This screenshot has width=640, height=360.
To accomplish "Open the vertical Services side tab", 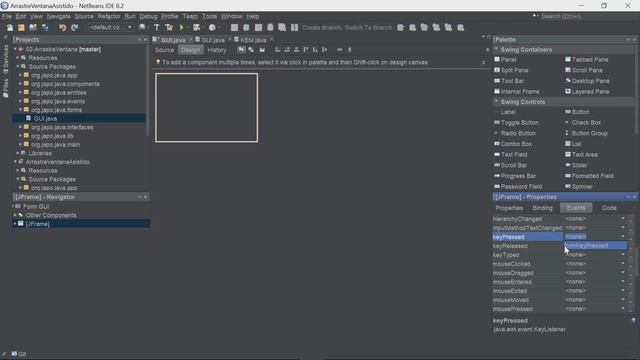I will (x=6, y=60).
